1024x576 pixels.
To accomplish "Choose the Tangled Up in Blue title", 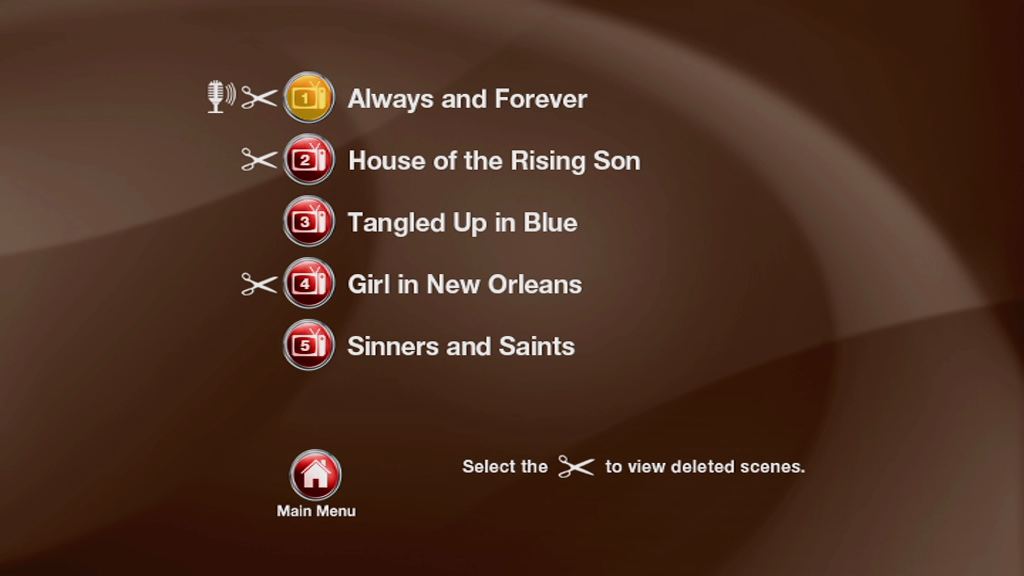I will pyautogui.click(x=462, y=223).
